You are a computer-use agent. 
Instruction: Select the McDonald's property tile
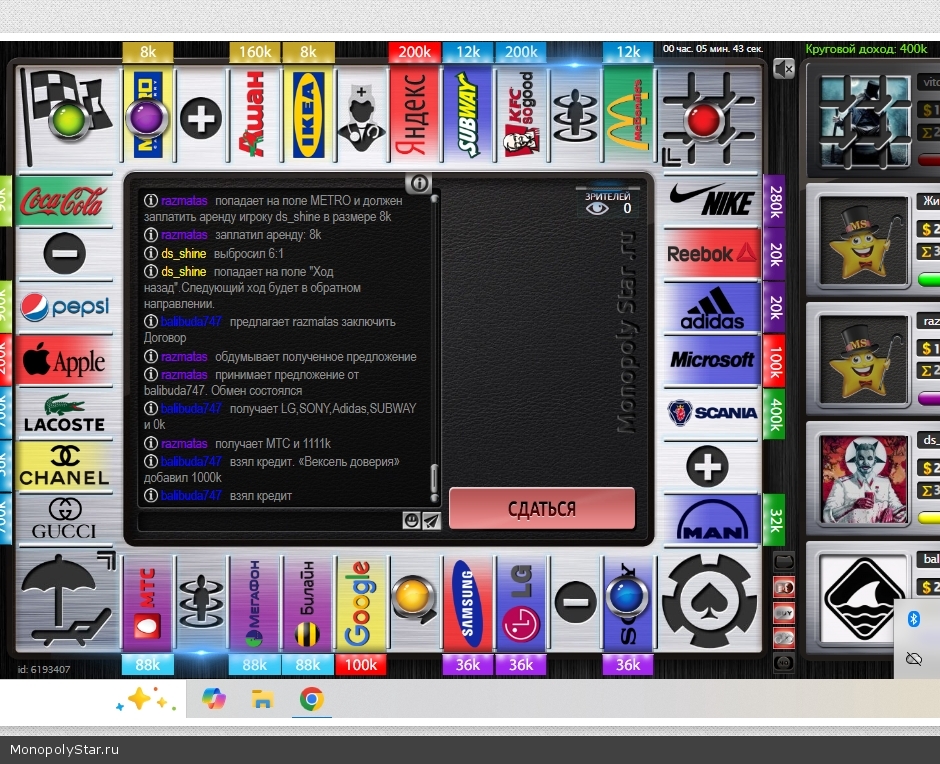point(628,115)
